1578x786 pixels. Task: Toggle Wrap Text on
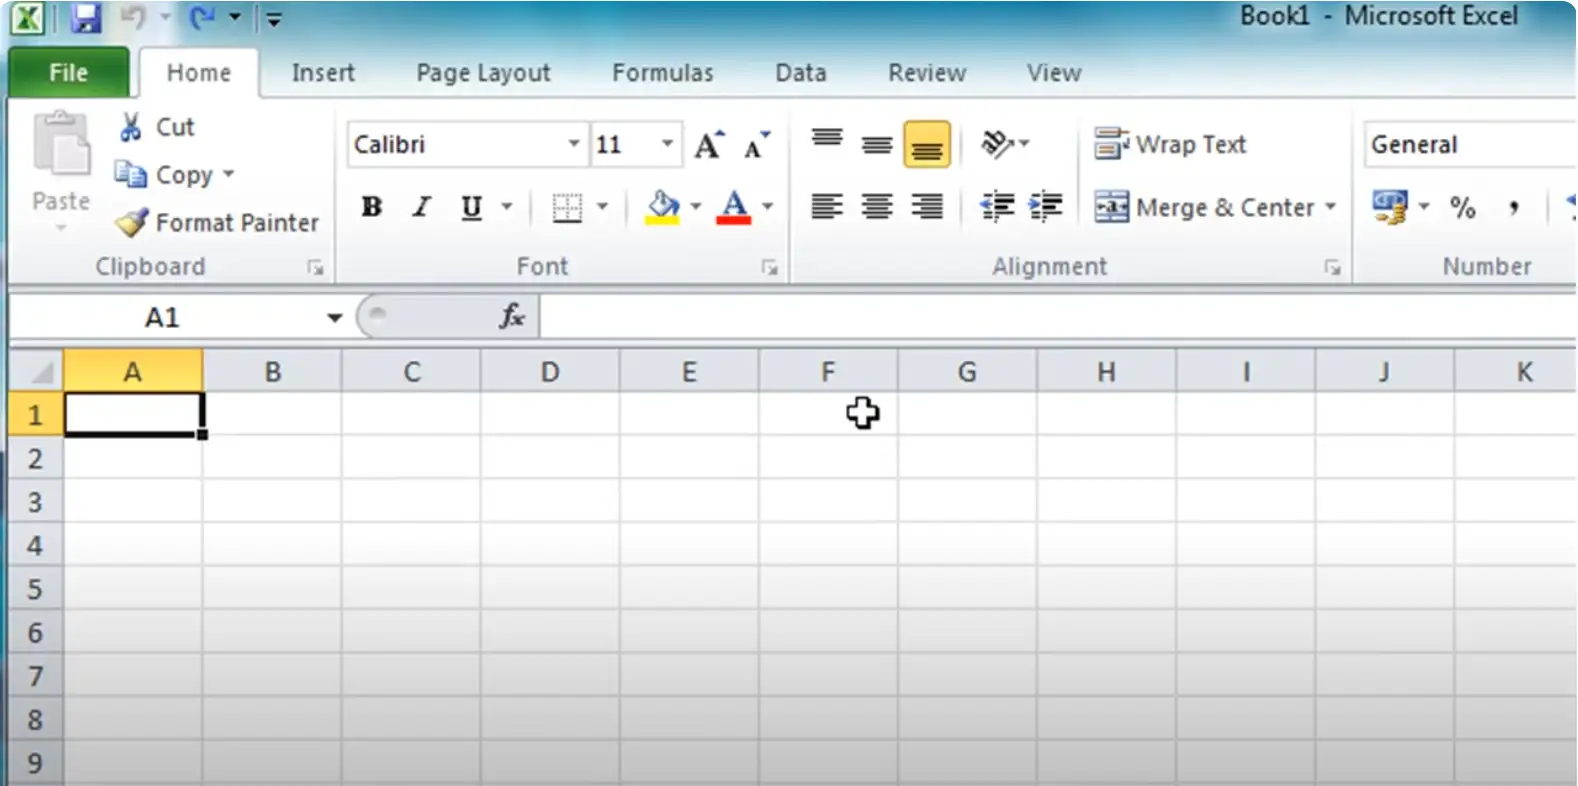tap(1170, 144)
